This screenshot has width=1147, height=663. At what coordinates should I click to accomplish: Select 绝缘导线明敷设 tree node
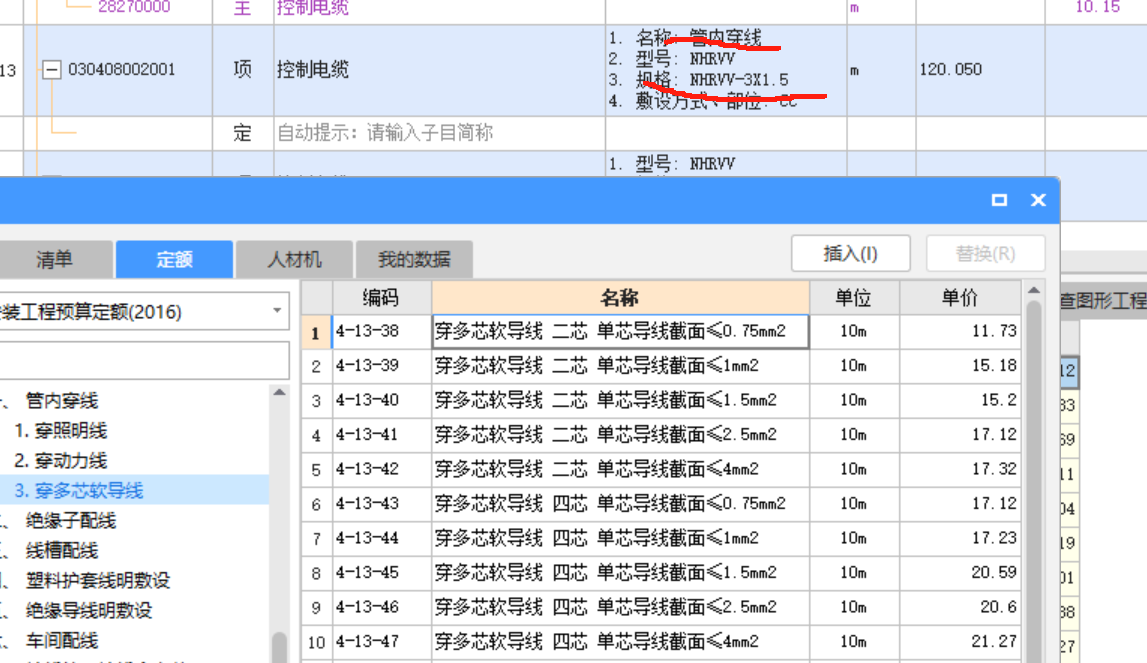pos(89,610)
